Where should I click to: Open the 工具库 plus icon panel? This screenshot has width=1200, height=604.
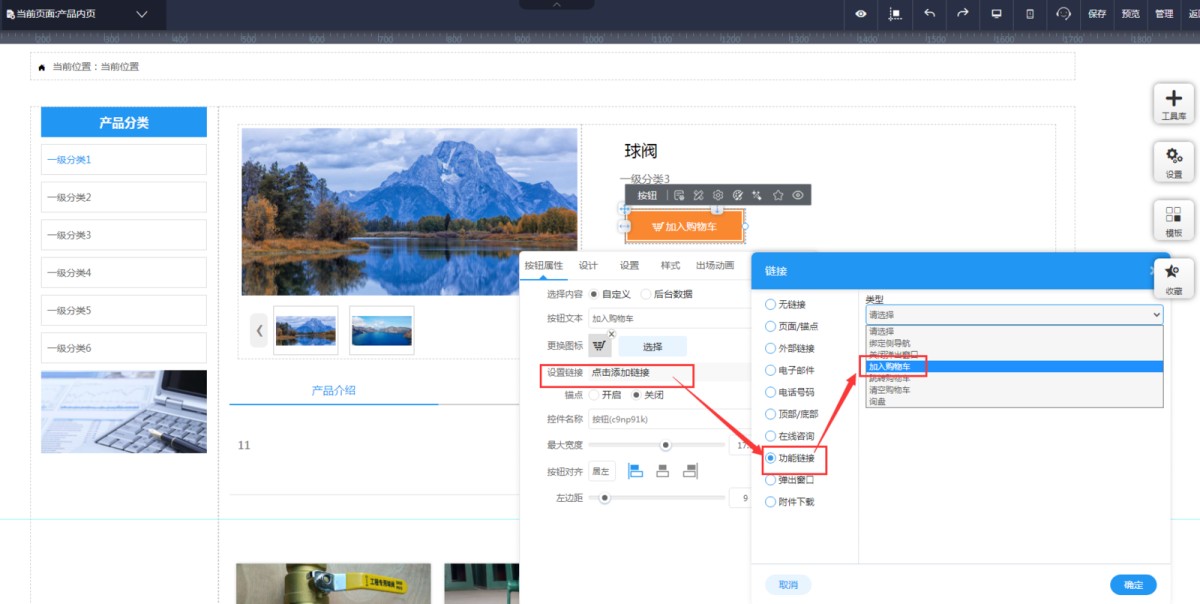(x=1173, y=103)
